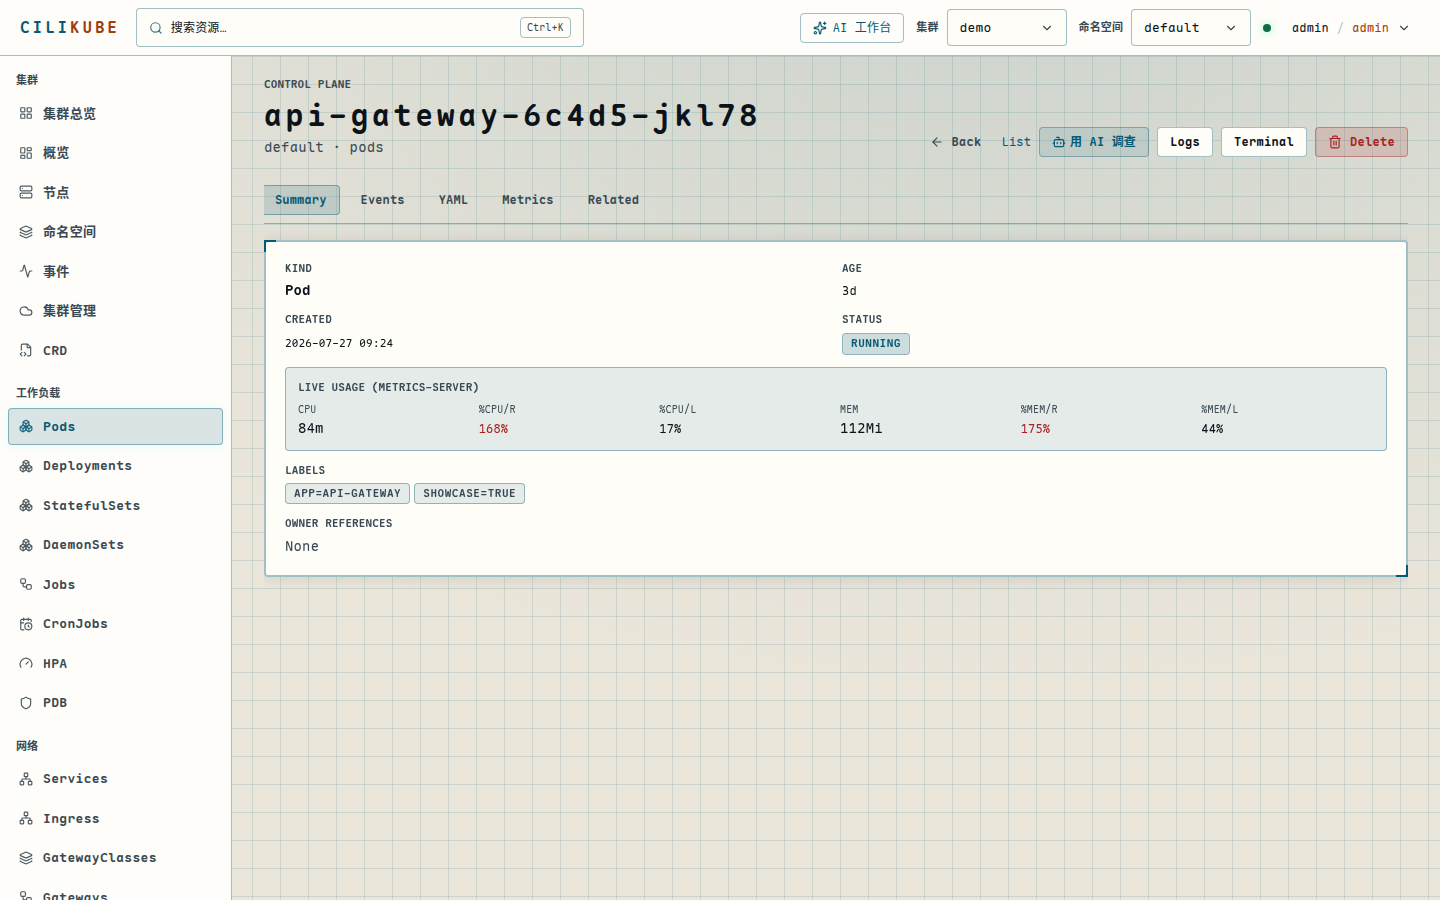Click the 集群总览 sidebar icon
The height and width of the screenshot is (900, 1440).
[x=26, y=114]
